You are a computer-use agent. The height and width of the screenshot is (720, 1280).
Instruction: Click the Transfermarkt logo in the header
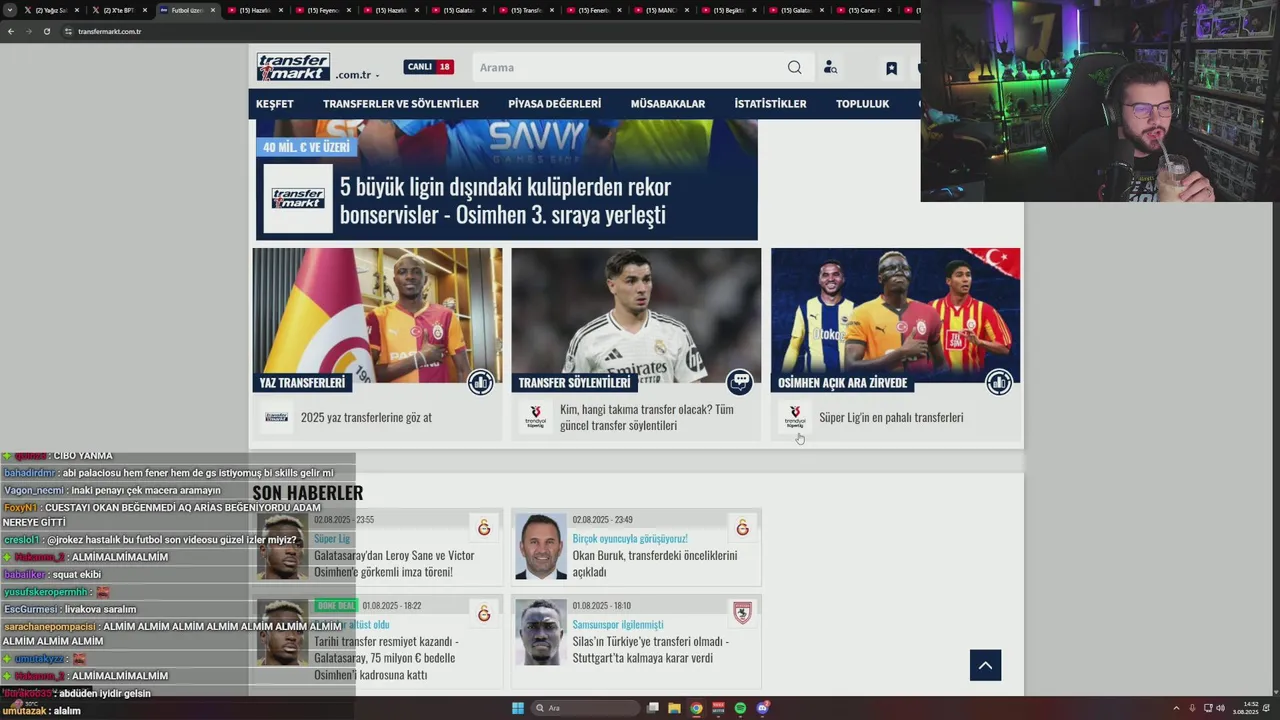tap(293, 67)
